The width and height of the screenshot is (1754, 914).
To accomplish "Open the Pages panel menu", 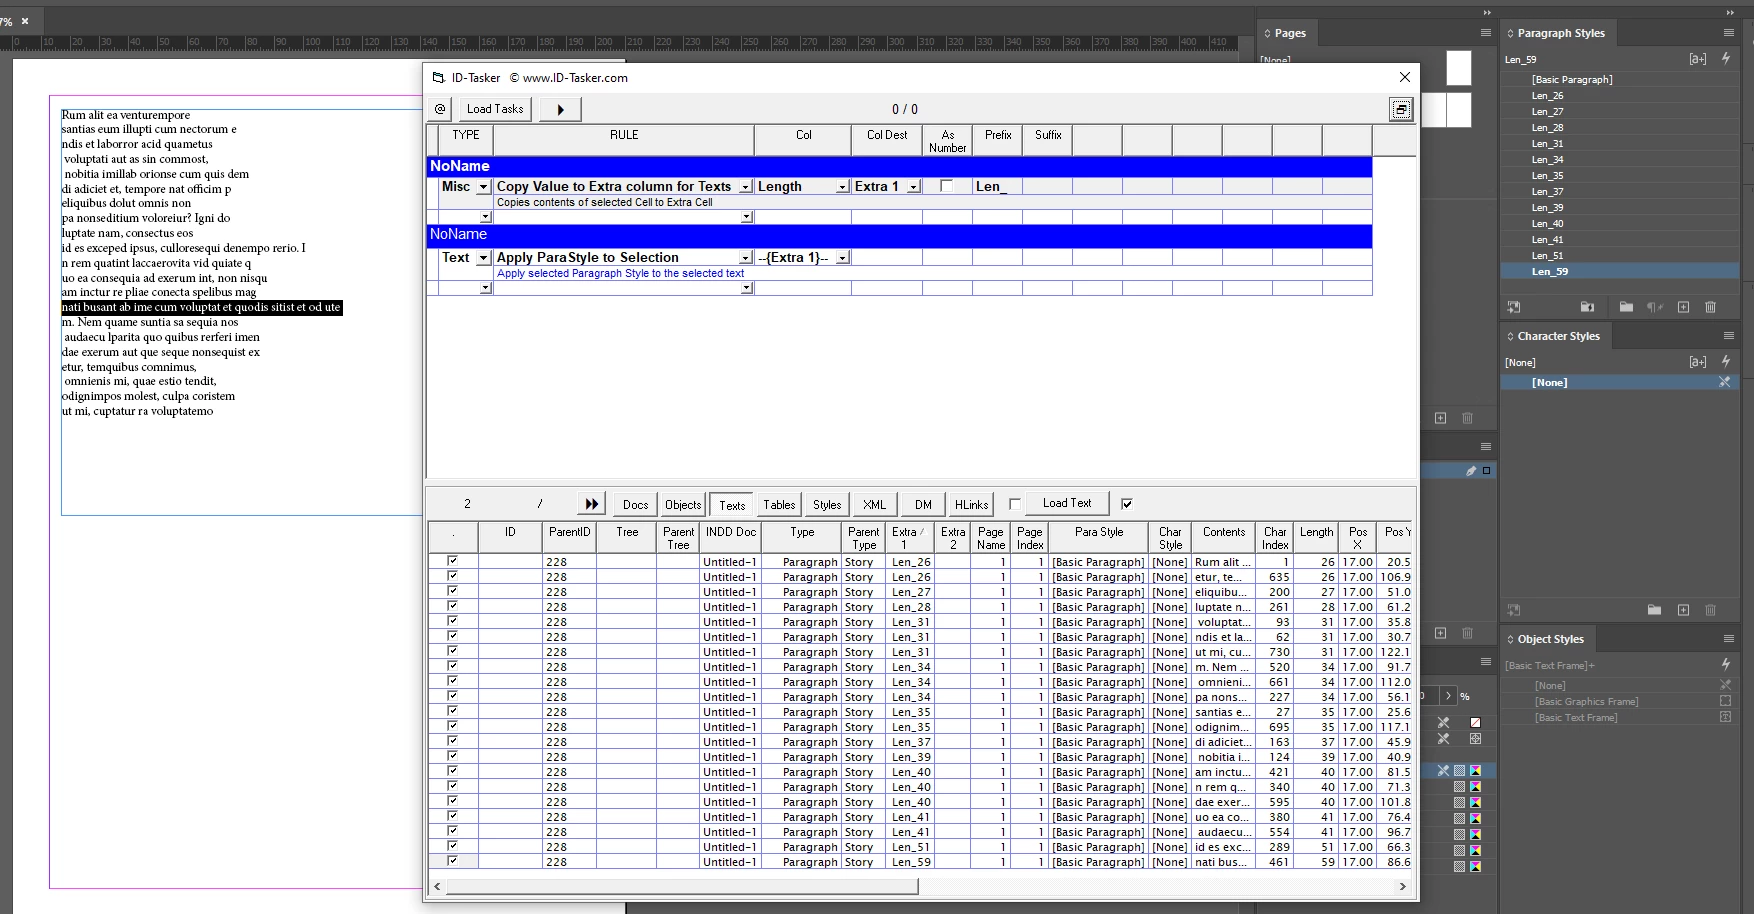I will [x=1486, y=33].
